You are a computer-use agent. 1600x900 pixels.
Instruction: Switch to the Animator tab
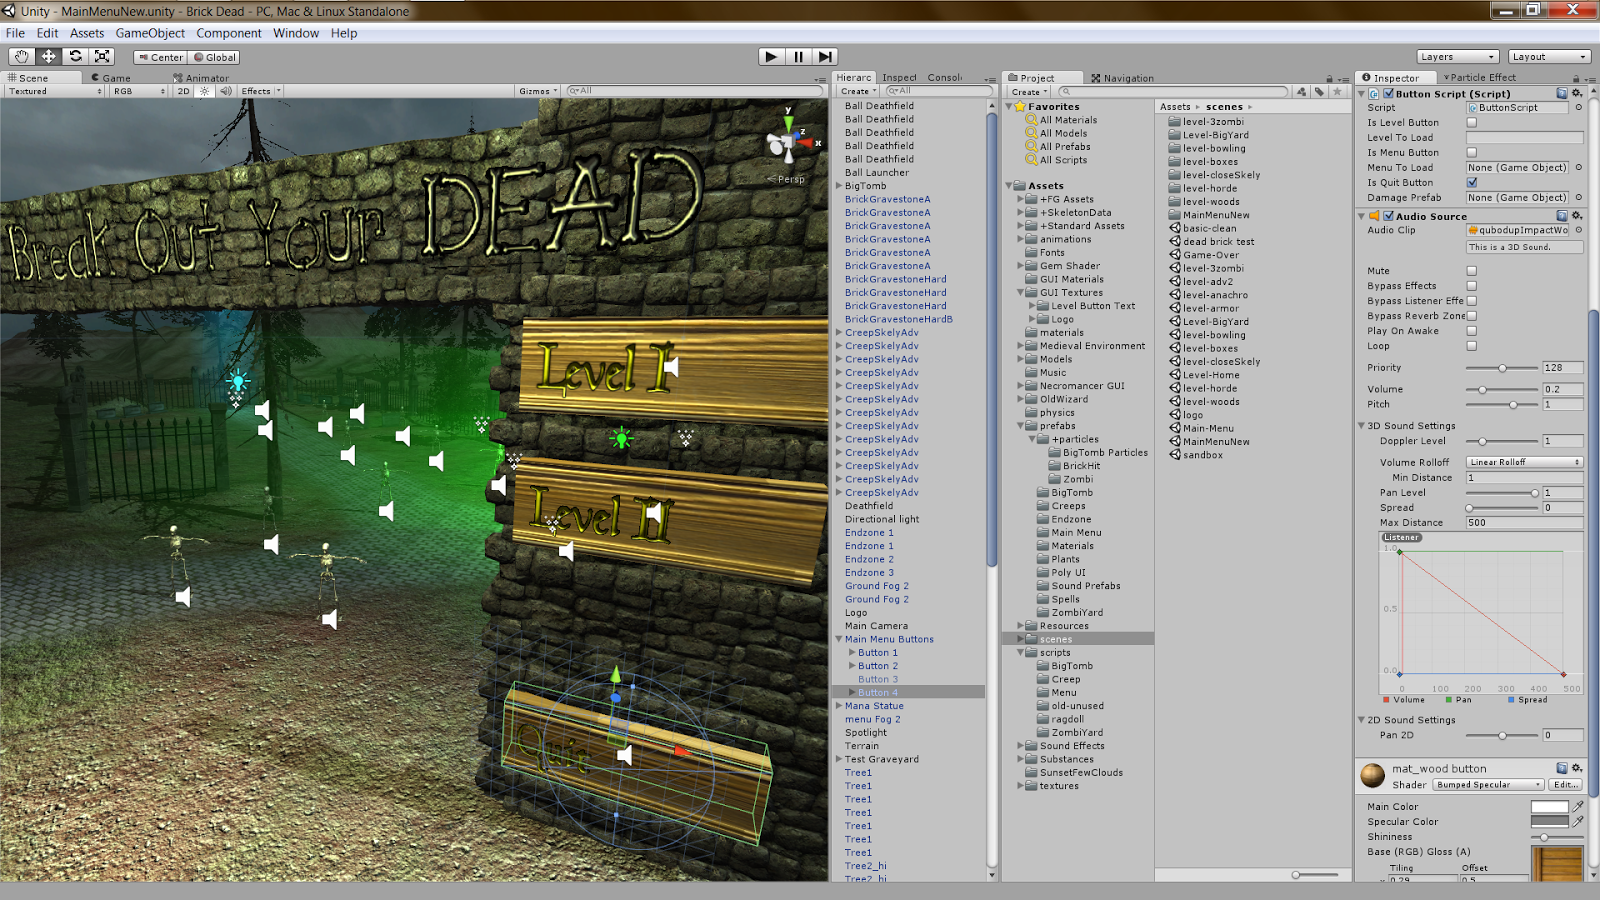pos(201,78)
